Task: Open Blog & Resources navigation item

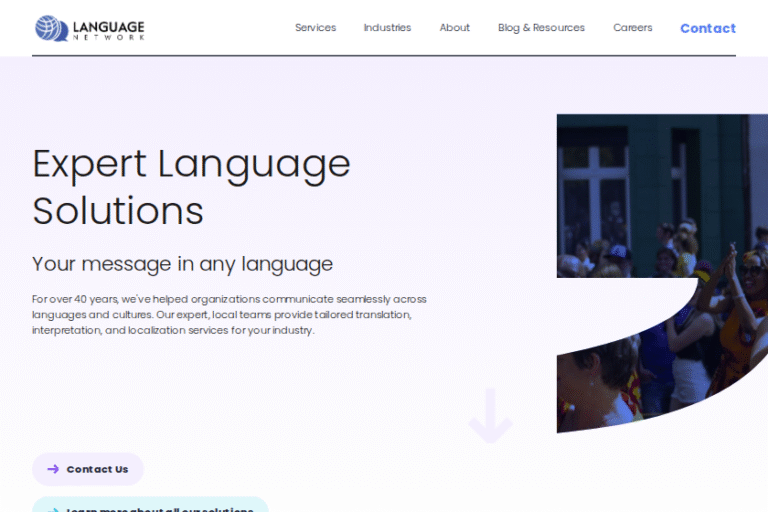Action: (541, 28)
